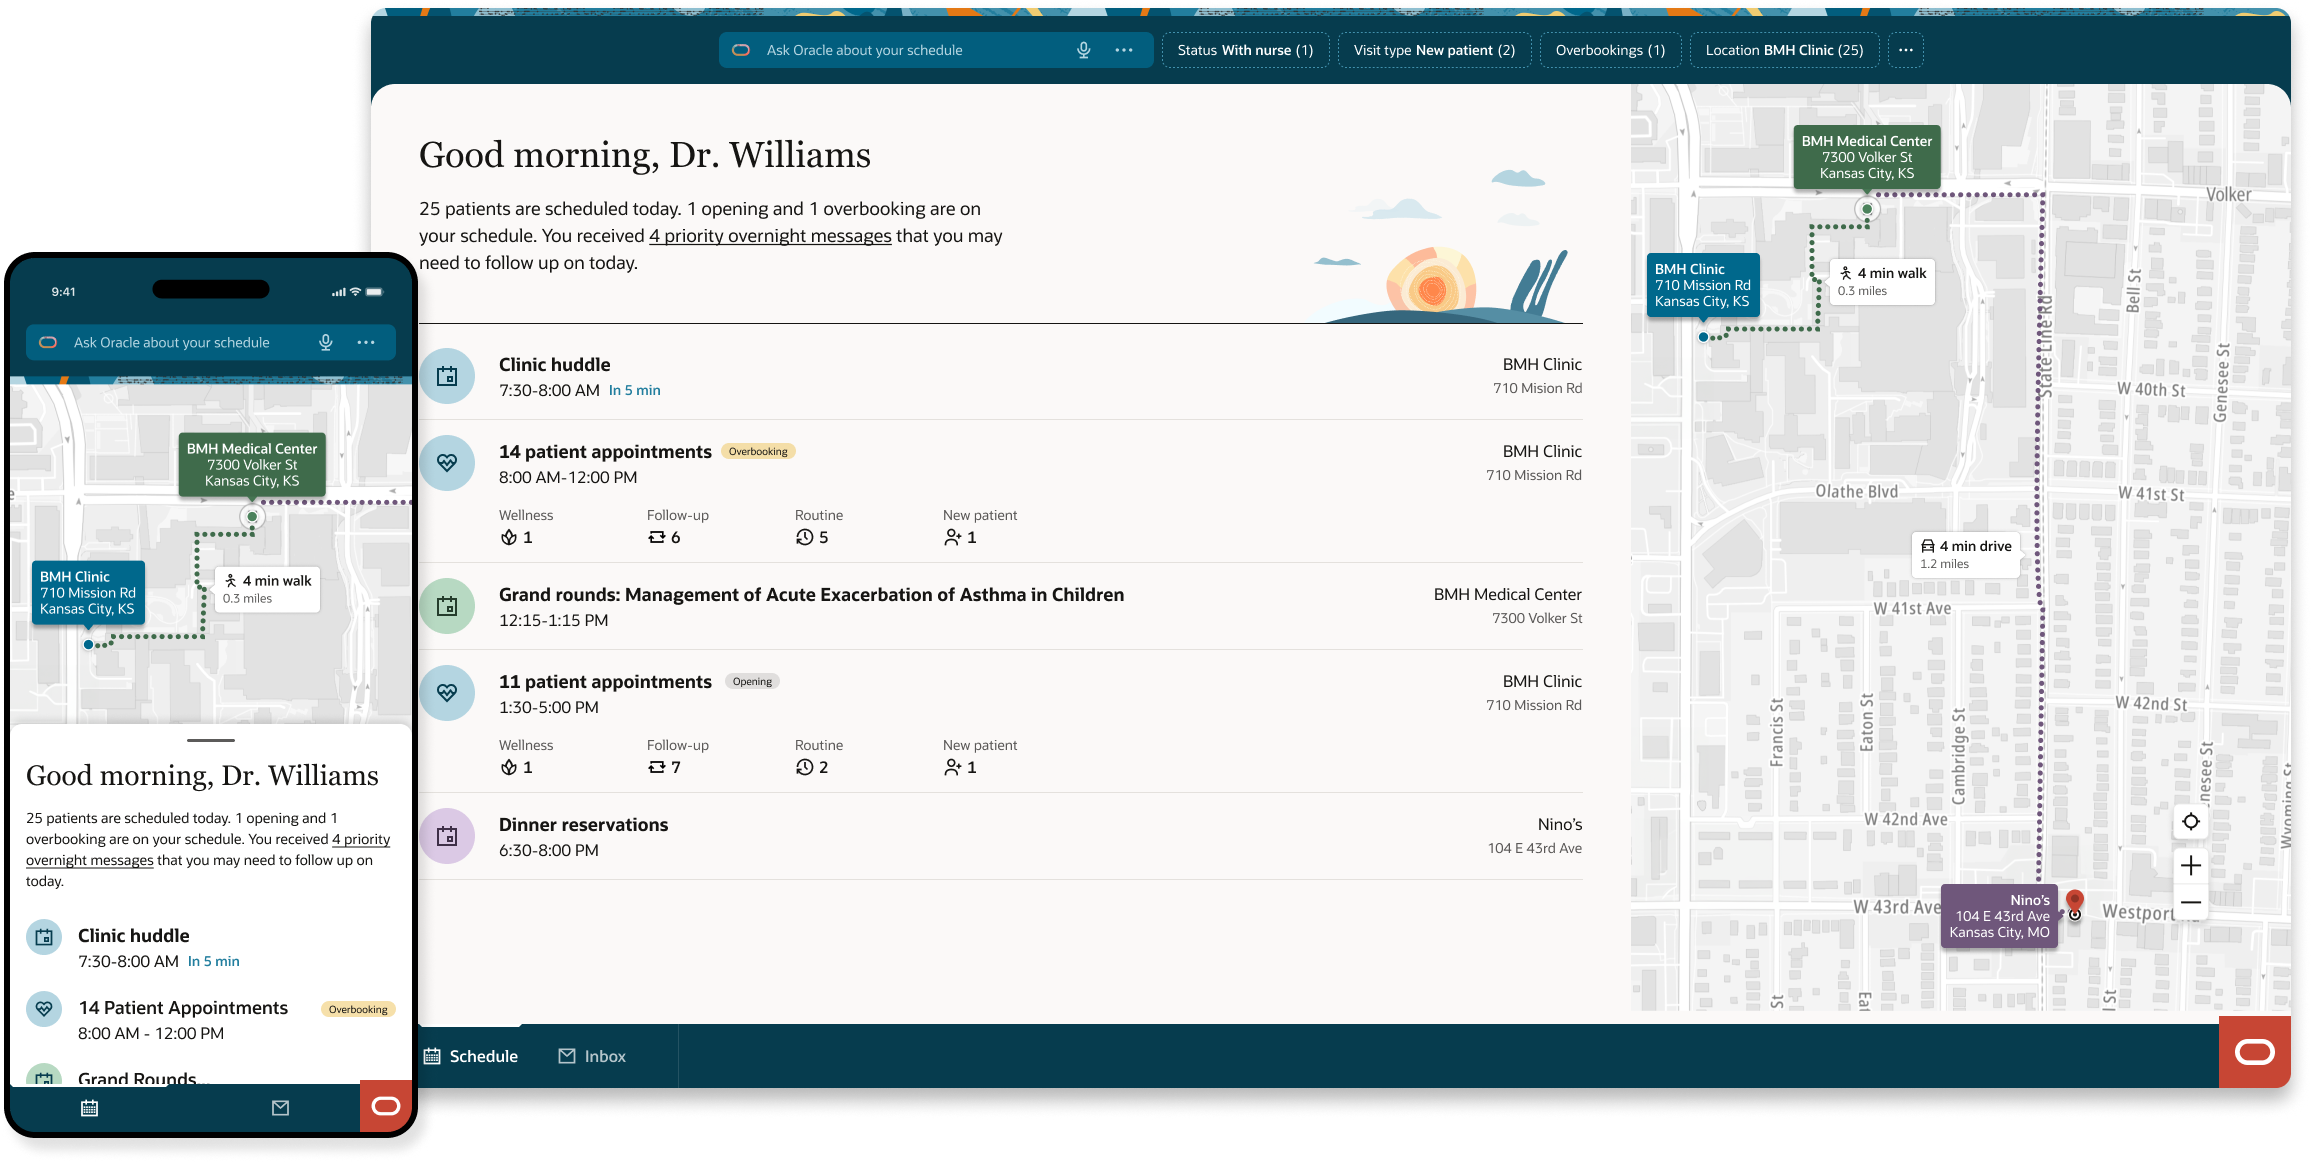
Task: Click the red Oracle button on mobile
Action: coord(386,1106)
